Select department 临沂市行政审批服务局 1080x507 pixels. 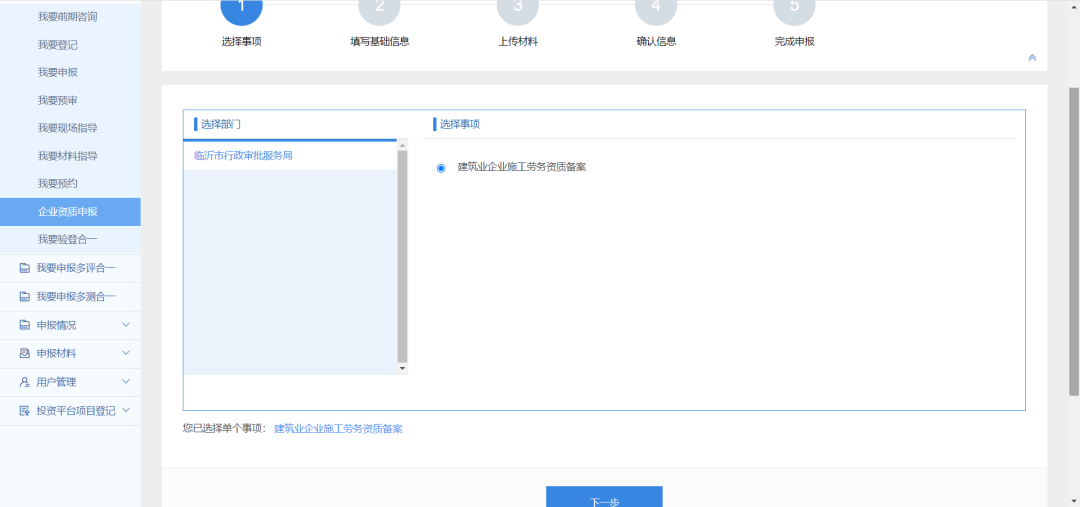[x=243, y=156]
